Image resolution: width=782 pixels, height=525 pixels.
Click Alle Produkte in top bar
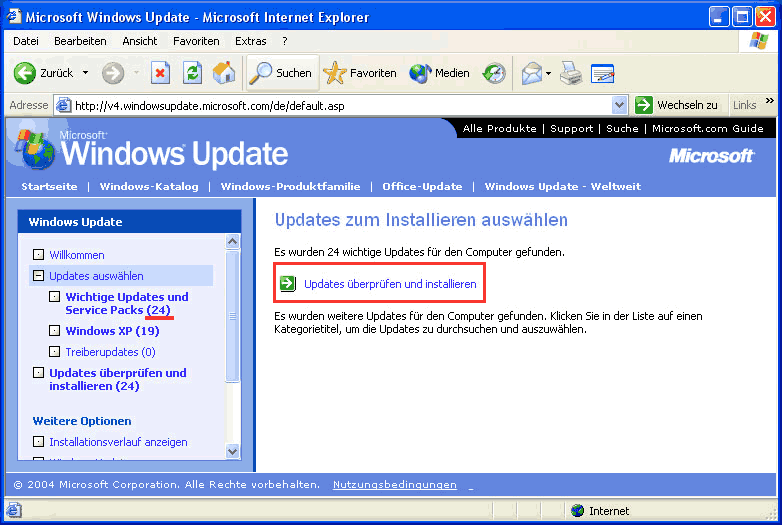coord(499,129)
